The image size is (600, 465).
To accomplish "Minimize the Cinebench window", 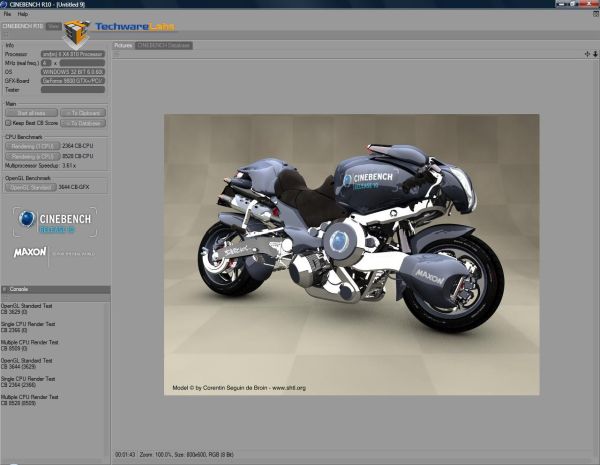I will (x=562, y=3).
